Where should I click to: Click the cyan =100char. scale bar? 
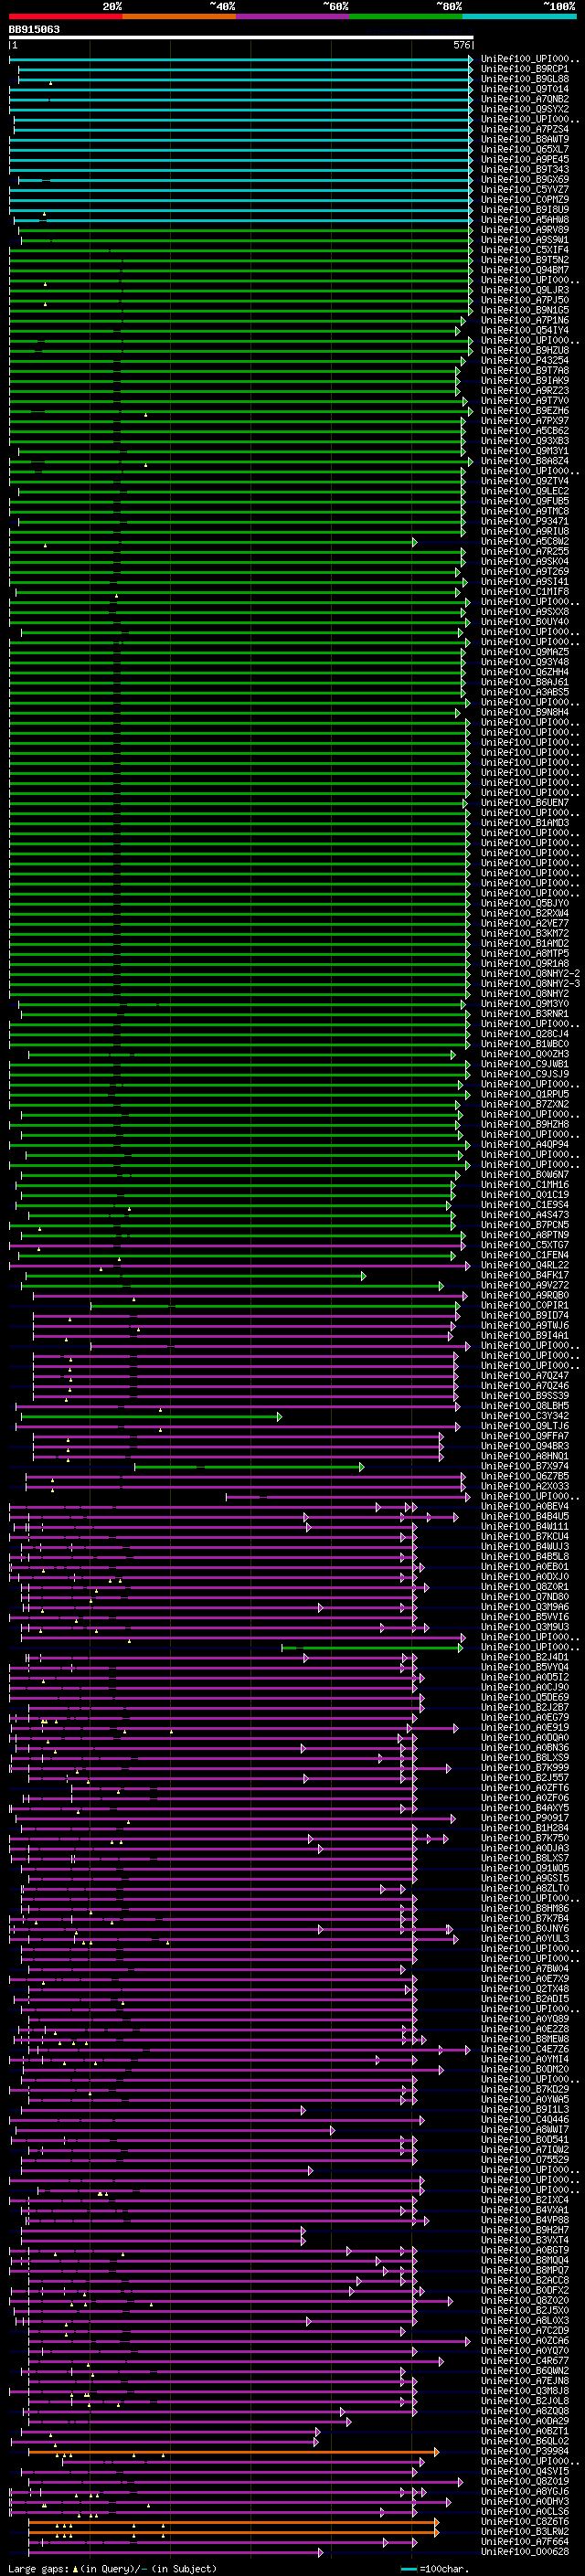(410, 2569)
